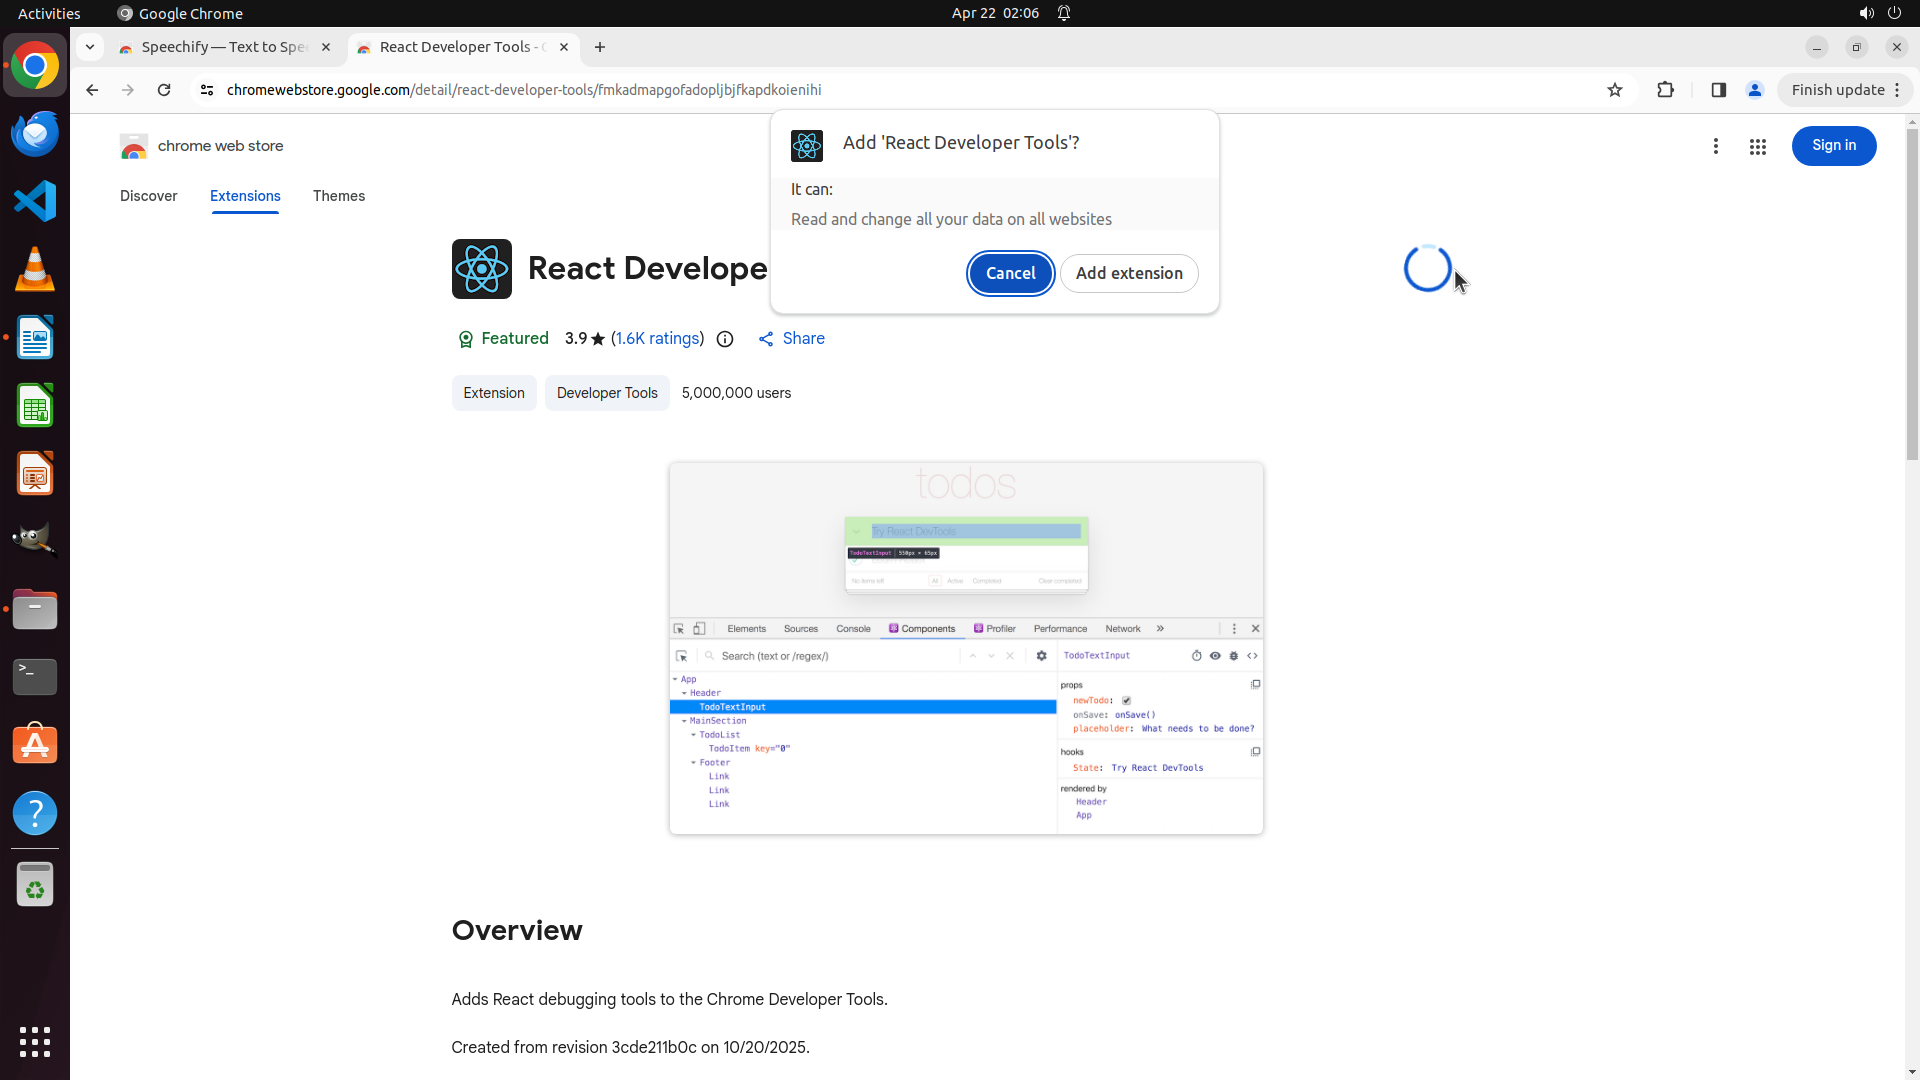View site information icon in address bar
The height and width of the screenshot is (1080, 1920).
[207, 90]
